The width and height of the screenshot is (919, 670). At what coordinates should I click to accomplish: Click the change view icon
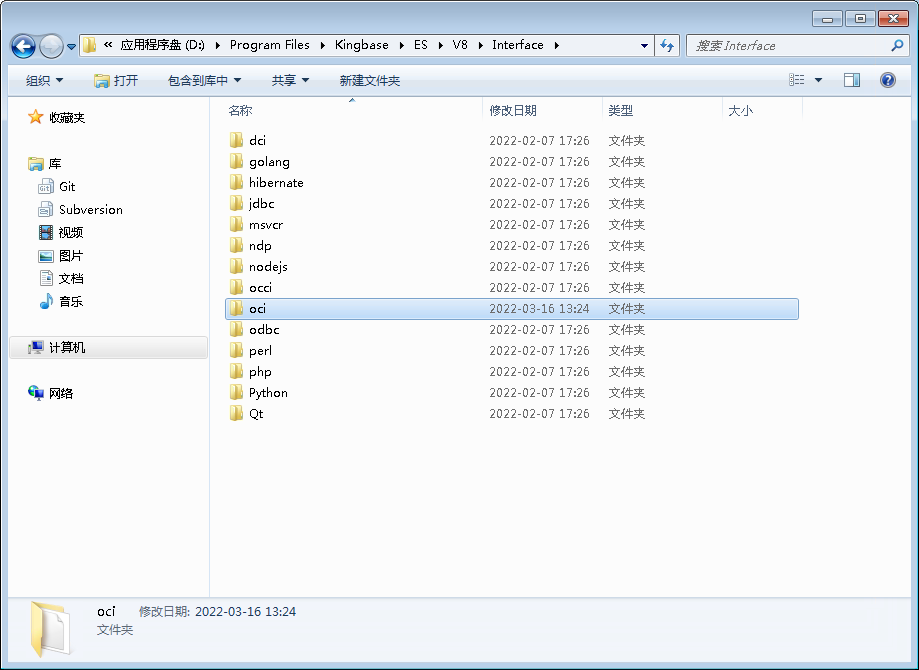click(797, 80)
